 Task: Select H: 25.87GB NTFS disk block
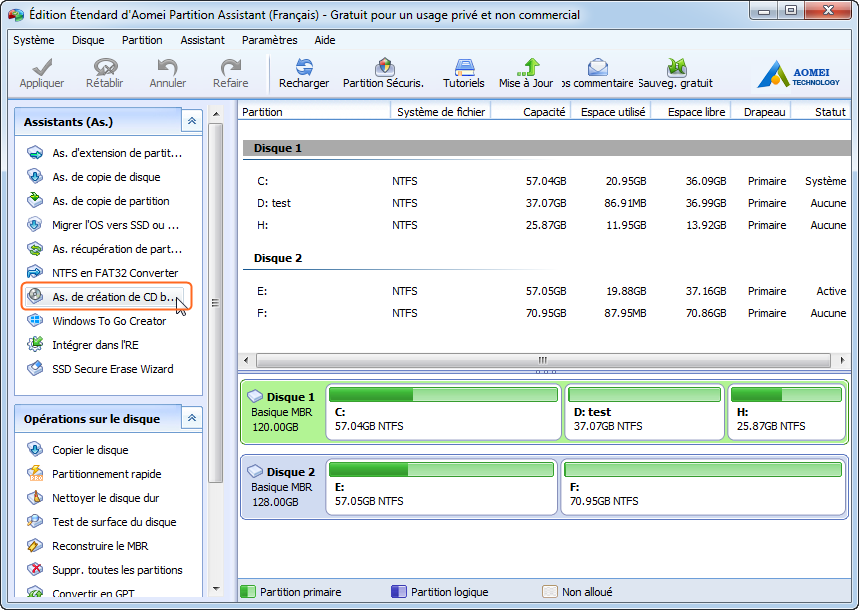(x=787, y=412)
